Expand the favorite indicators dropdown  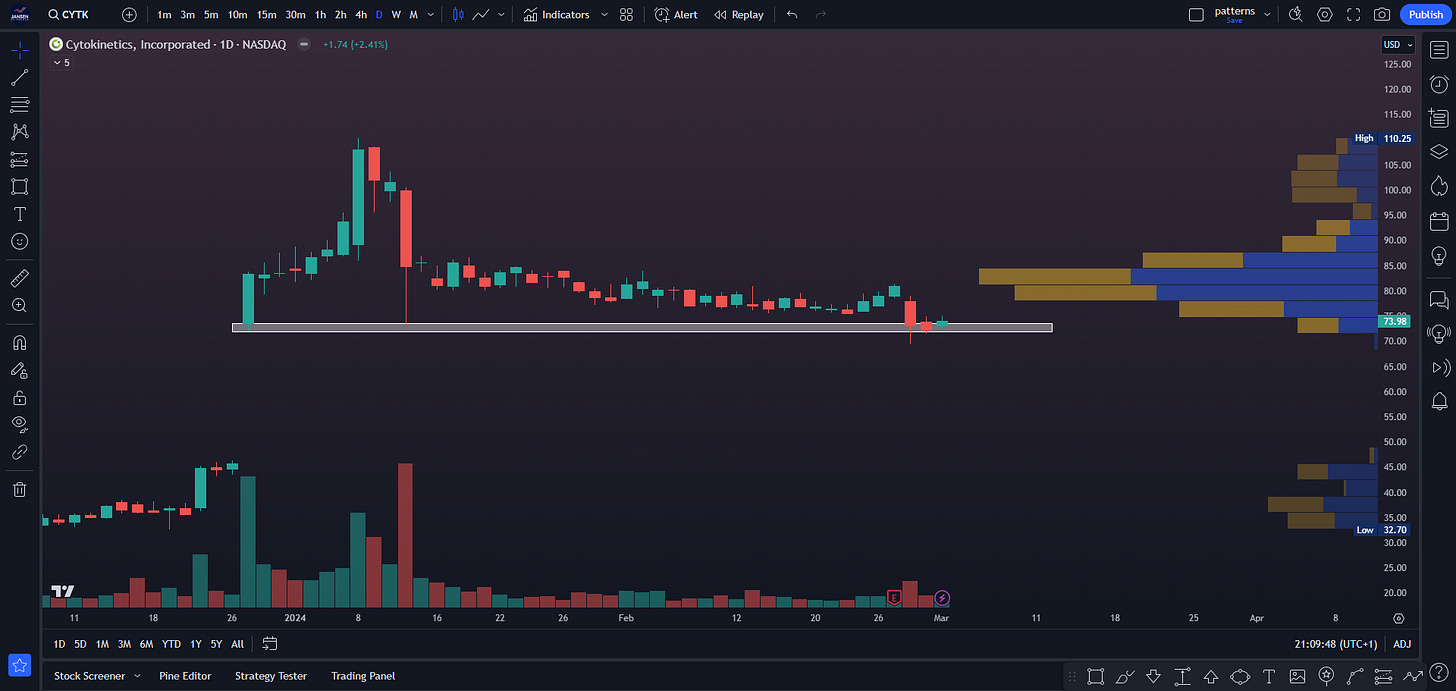(604, 15)
